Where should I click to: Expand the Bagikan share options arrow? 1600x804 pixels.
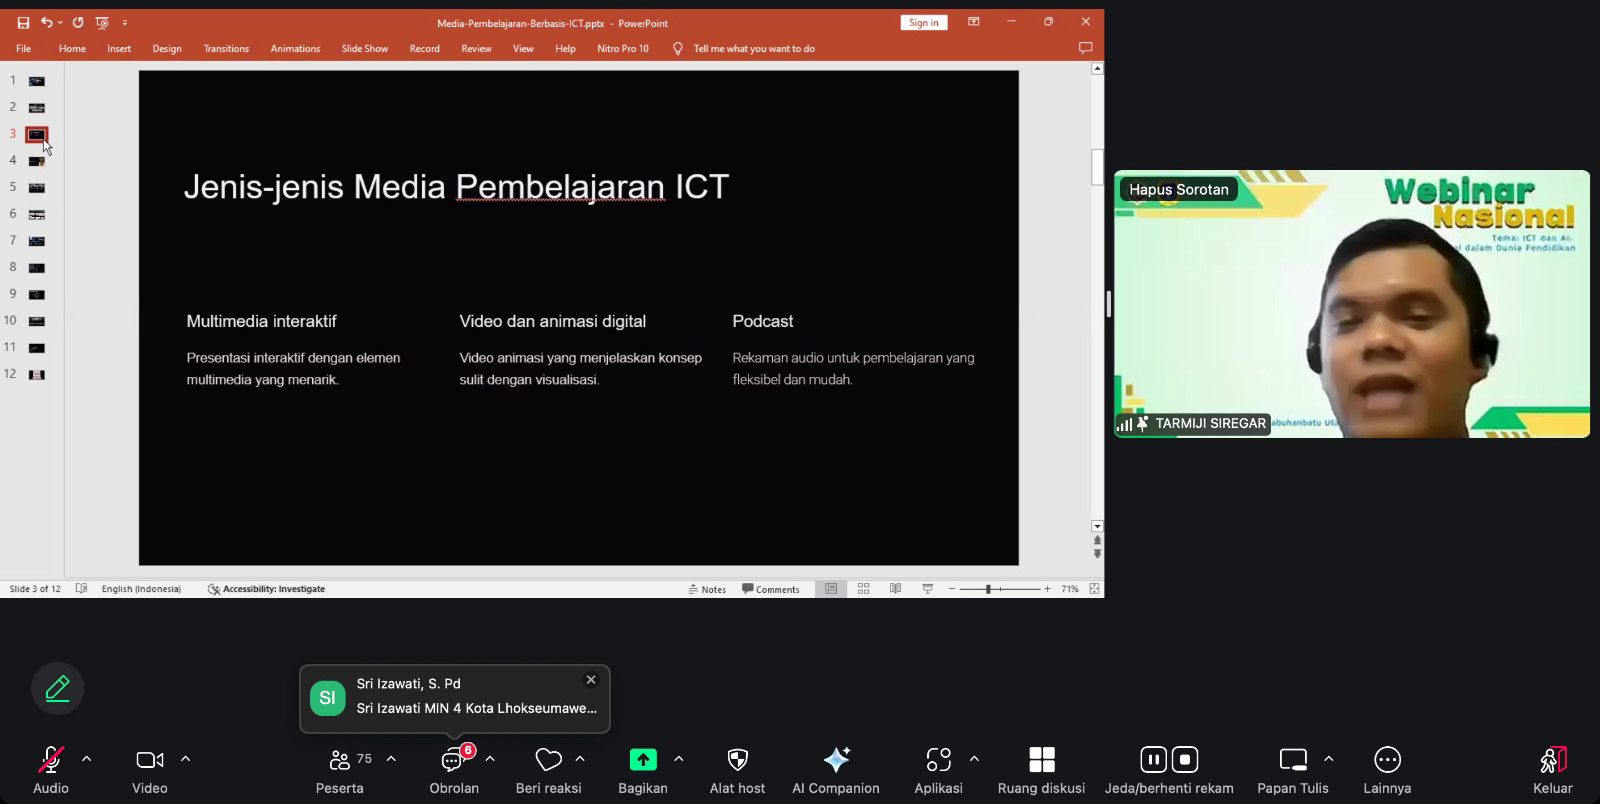(x=679, y=759)
